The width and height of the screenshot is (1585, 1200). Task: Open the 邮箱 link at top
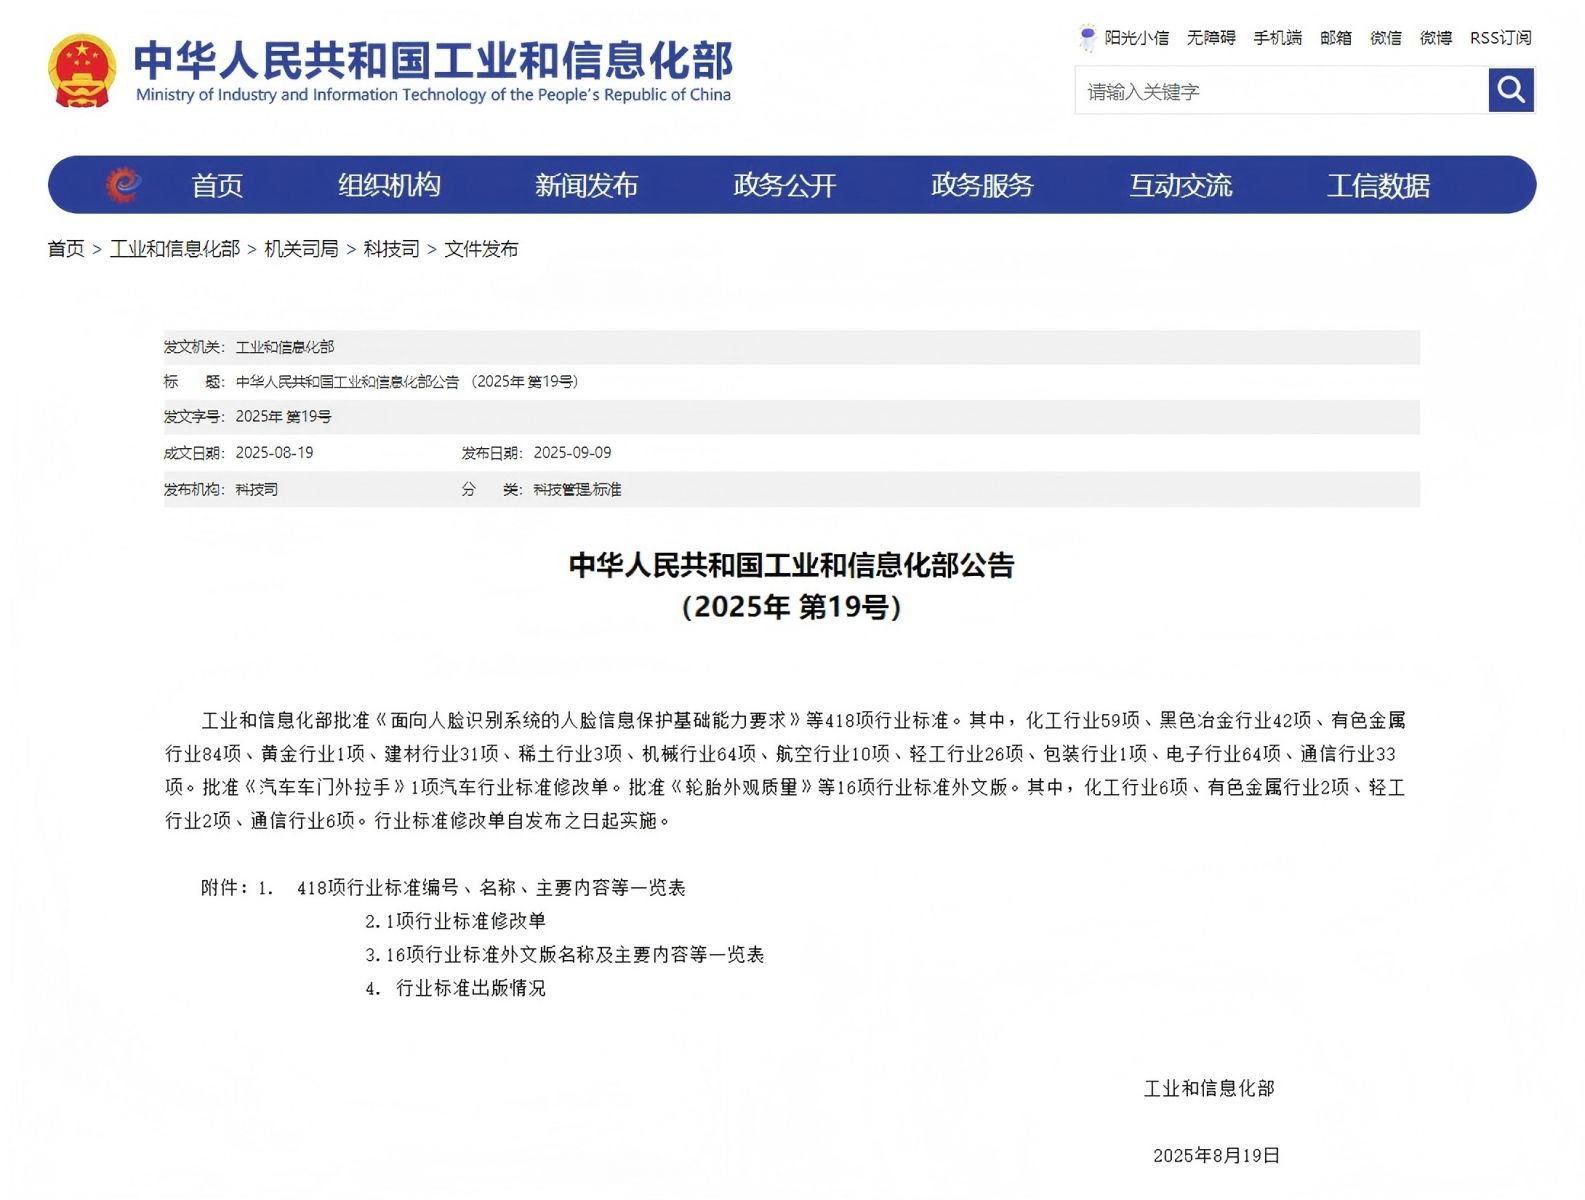click(x=1335, y=38)
